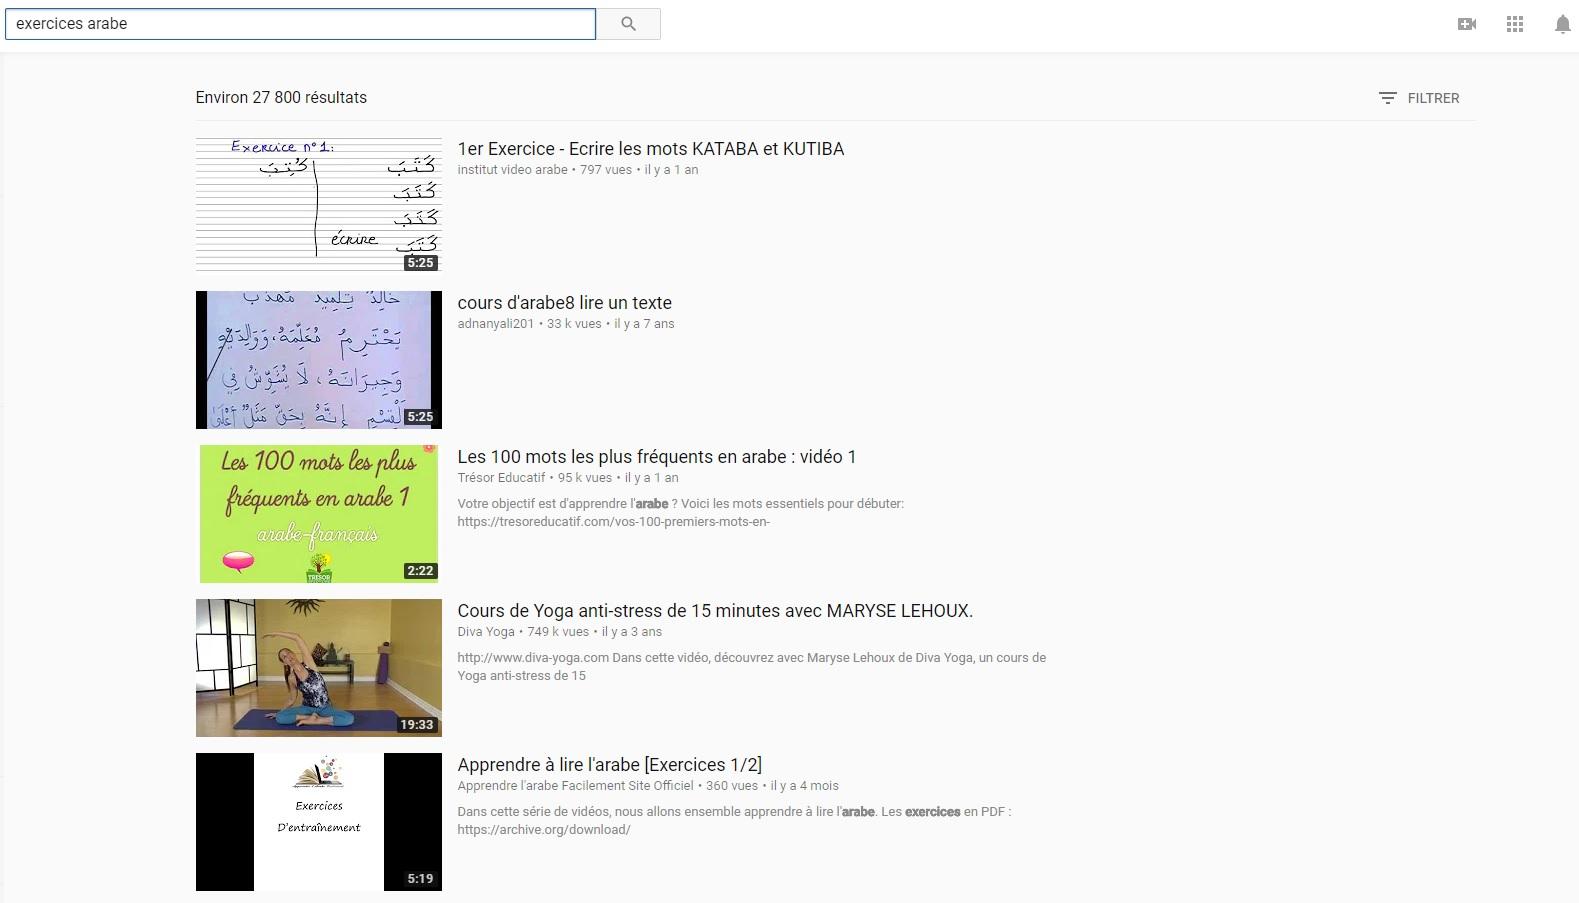The width and height of the screenshot is (1579, 903).
Task: Visit the 'institut video arabe' channel
Action: coord(512,170)
